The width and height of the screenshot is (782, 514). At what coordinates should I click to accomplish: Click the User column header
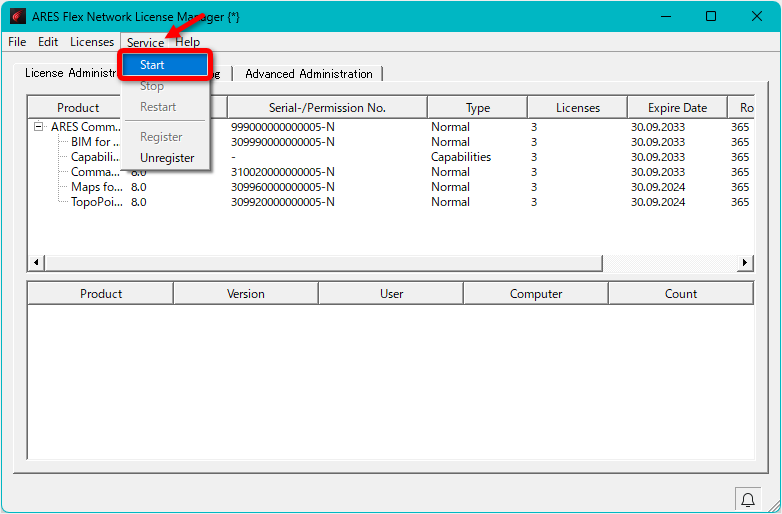point(391,294)
